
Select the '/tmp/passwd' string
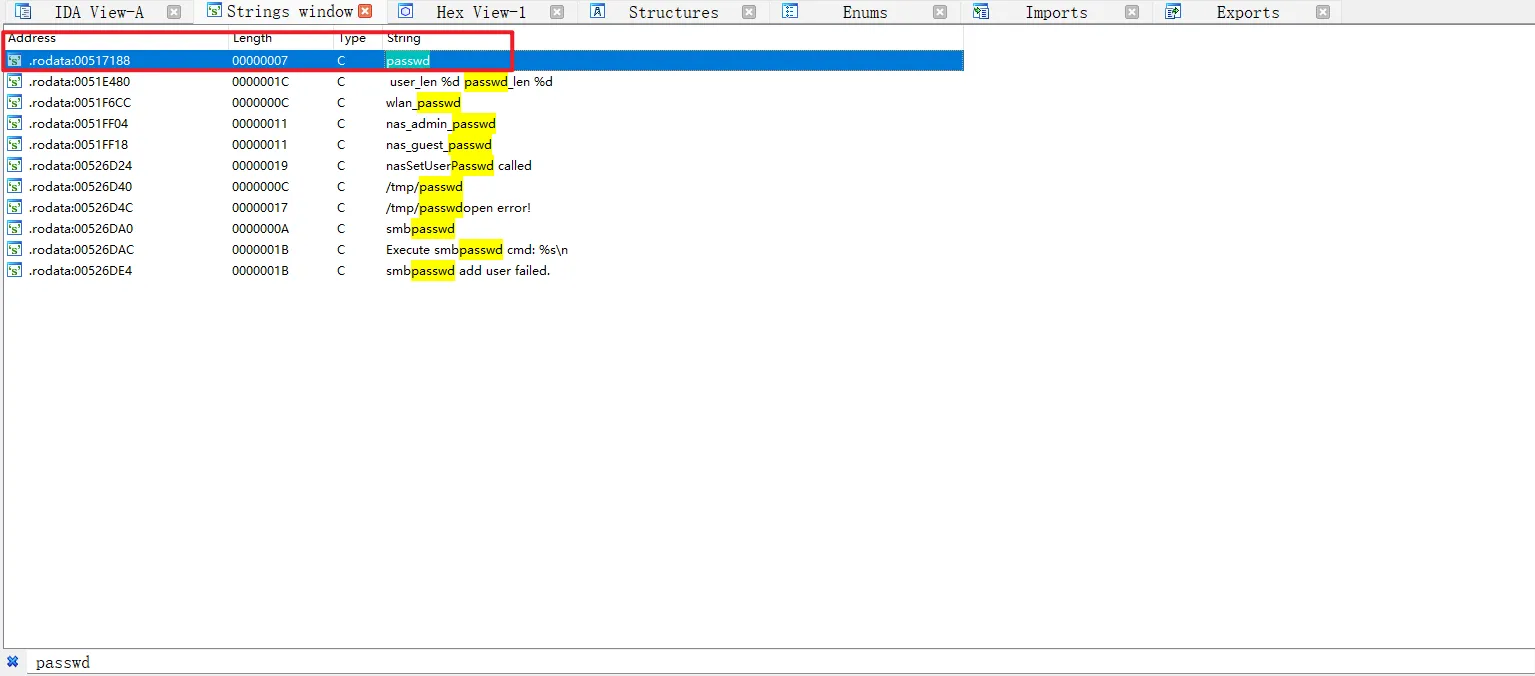click(424, 187)
